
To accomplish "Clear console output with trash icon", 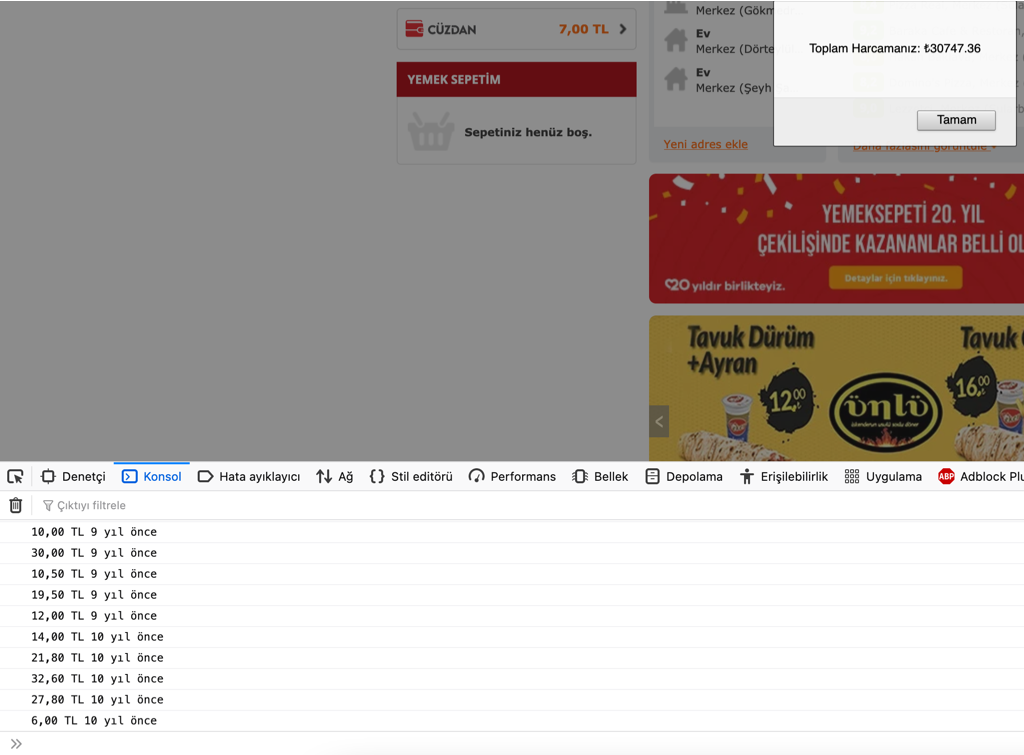I will pyautogui.click(x=16, y=505).
